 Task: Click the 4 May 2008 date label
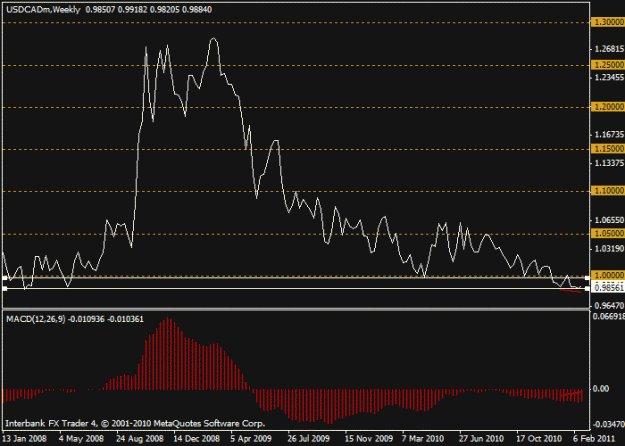[x=83, y=439]
